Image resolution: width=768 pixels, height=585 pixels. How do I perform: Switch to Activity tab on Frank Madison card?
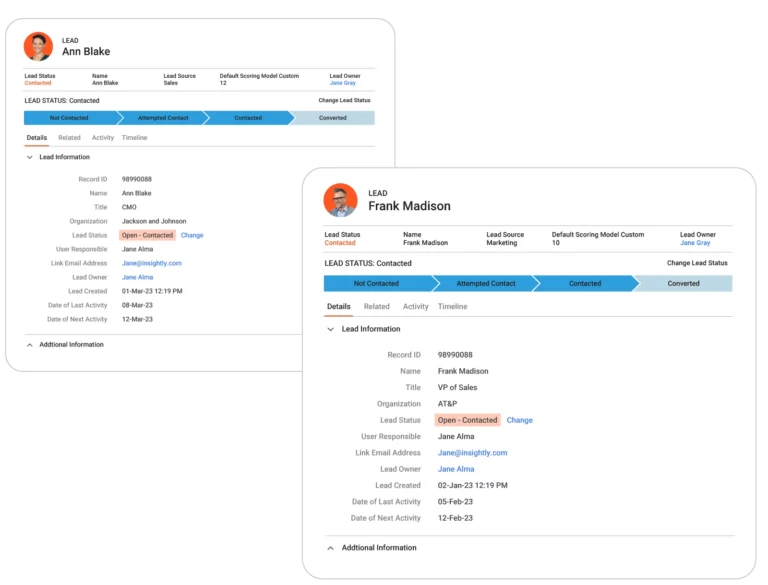point(415,307)
